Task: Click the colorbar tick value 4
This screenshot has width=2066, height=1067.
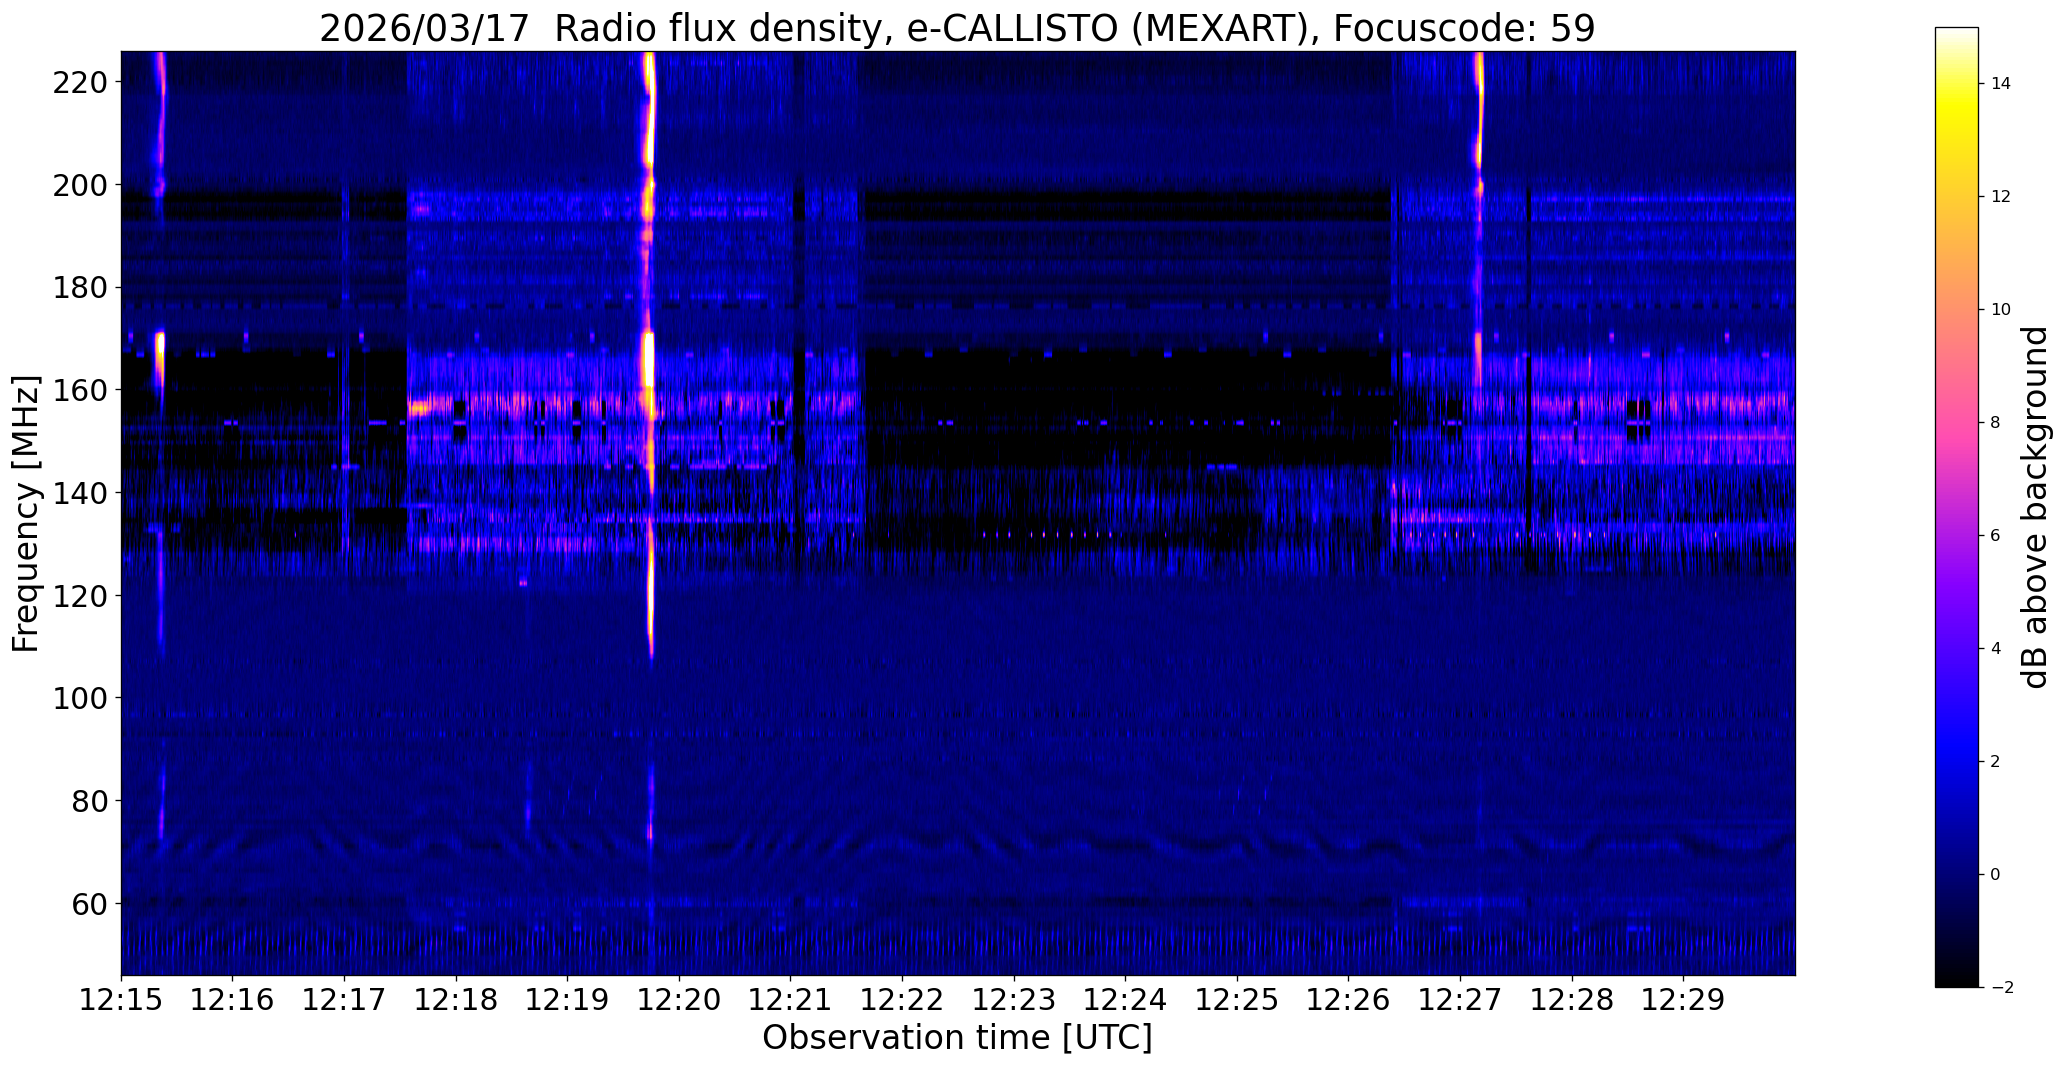Action: pos(1996,649)
